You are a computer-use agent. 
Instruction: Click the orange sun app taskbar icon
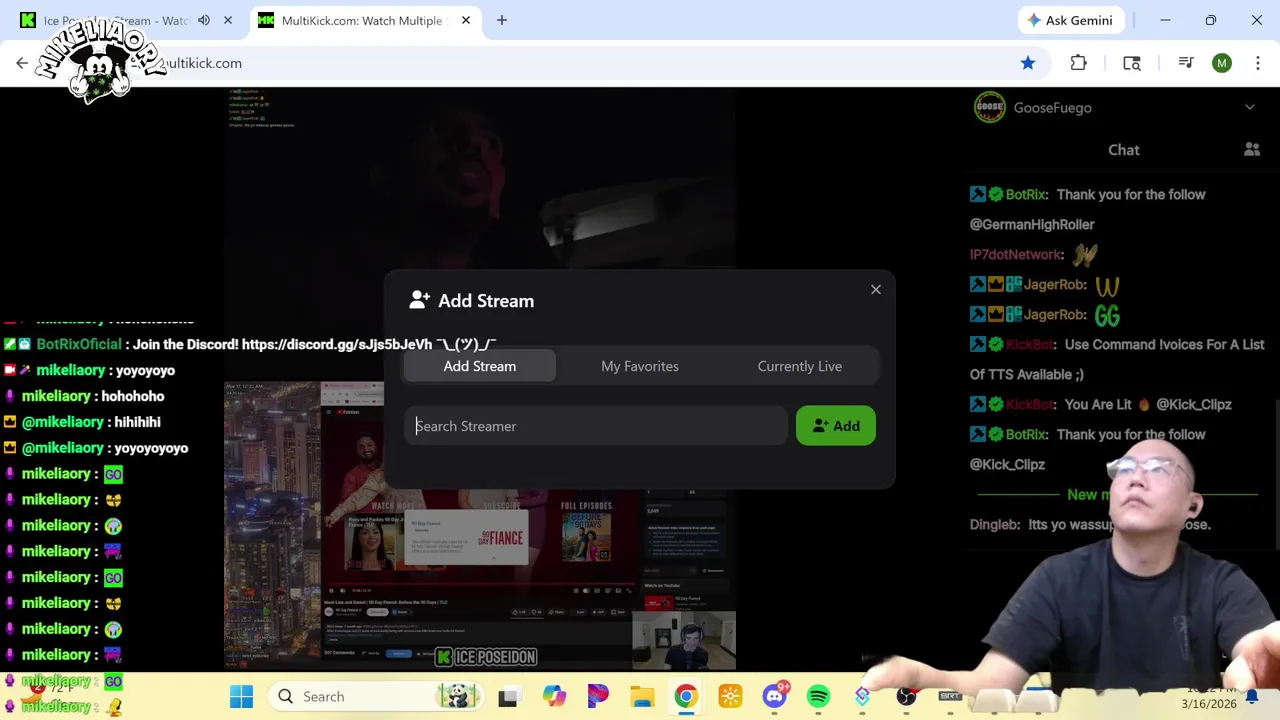pos(730,696)
